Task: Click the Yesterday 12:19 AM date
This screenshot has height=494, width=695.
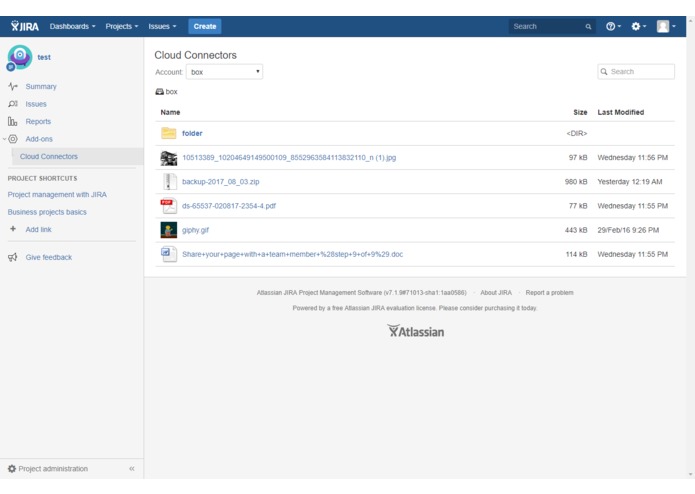Action: (x=630, y=182)
